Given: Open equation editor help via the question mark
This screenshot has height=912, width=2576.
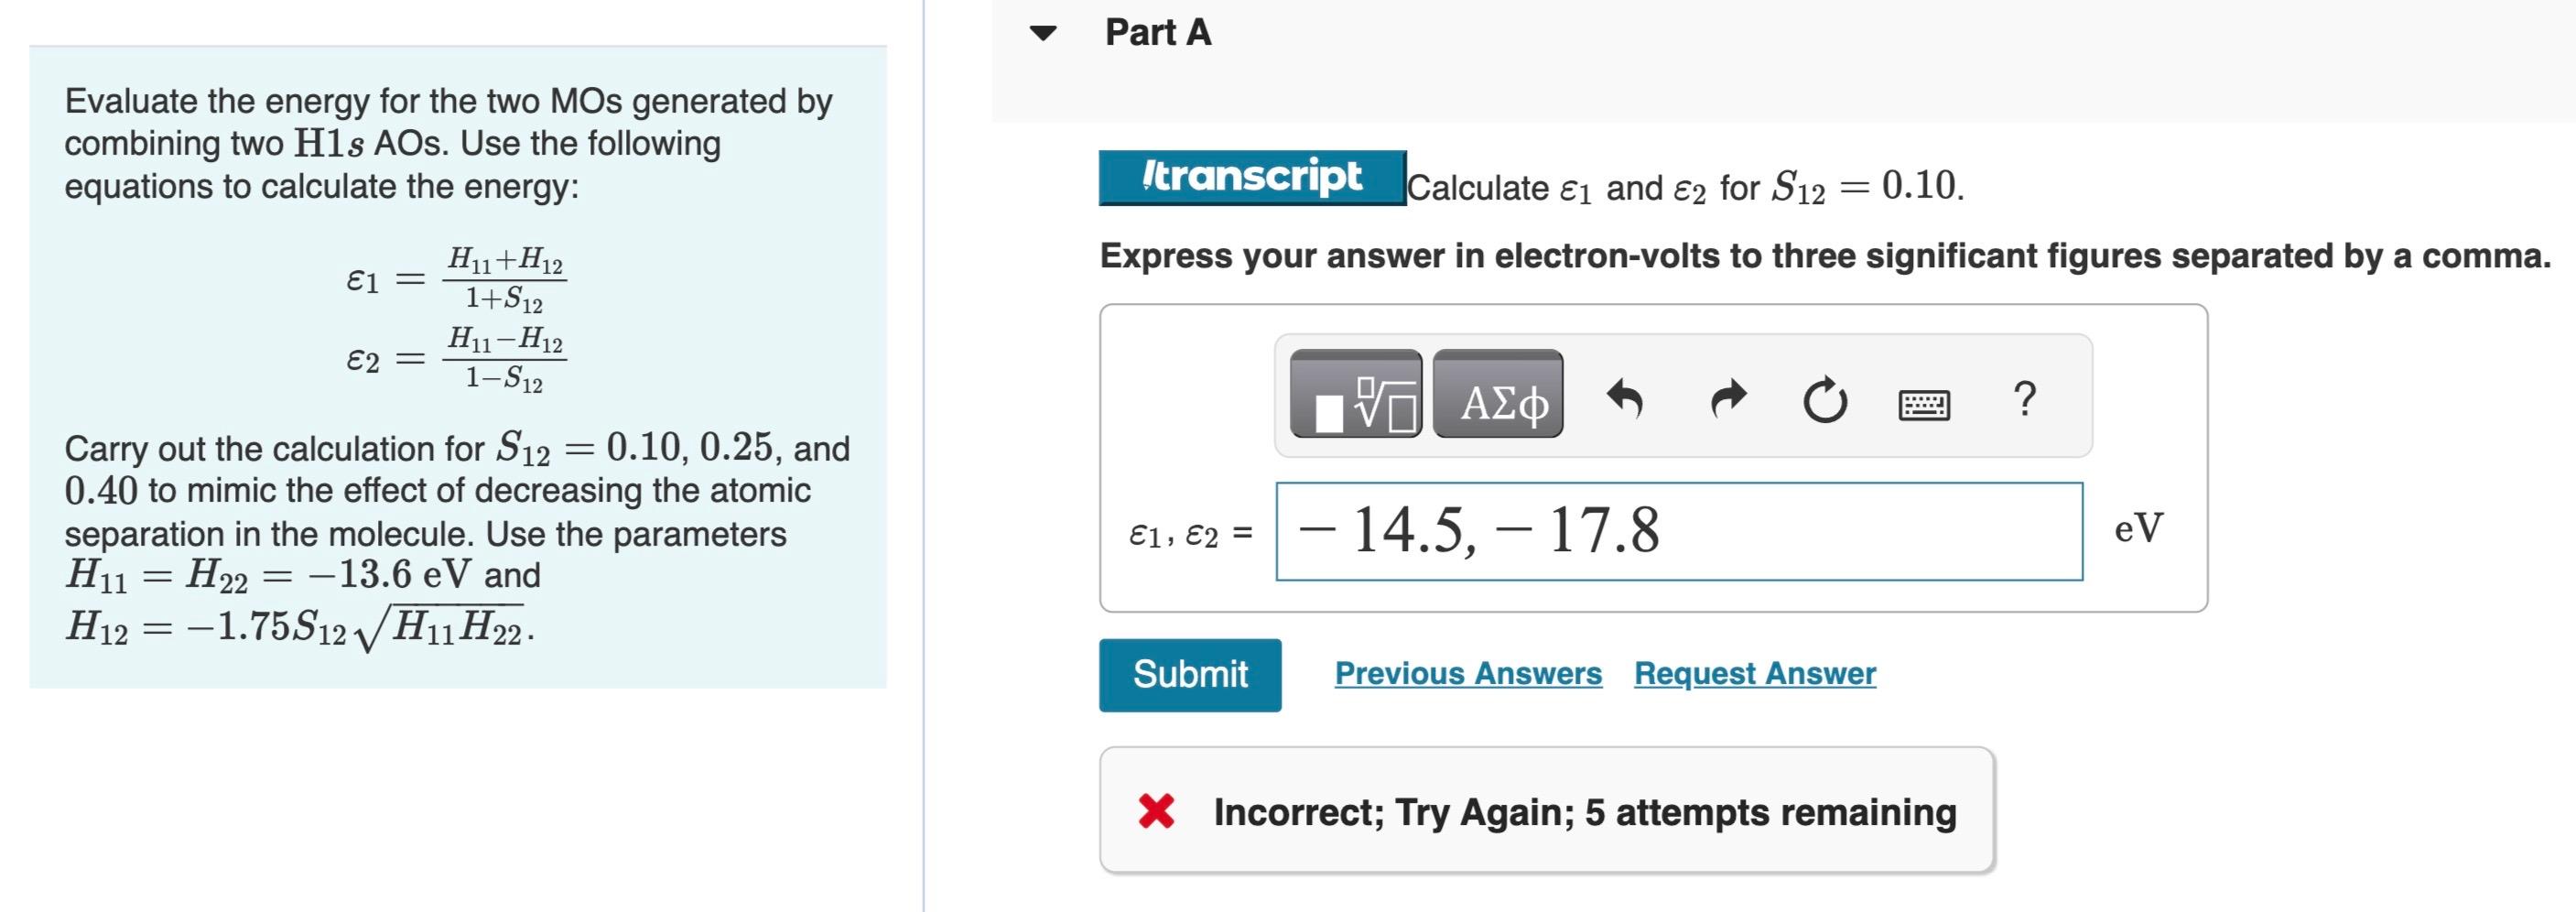Looking at the screenshot, I should coord(2022,400).
